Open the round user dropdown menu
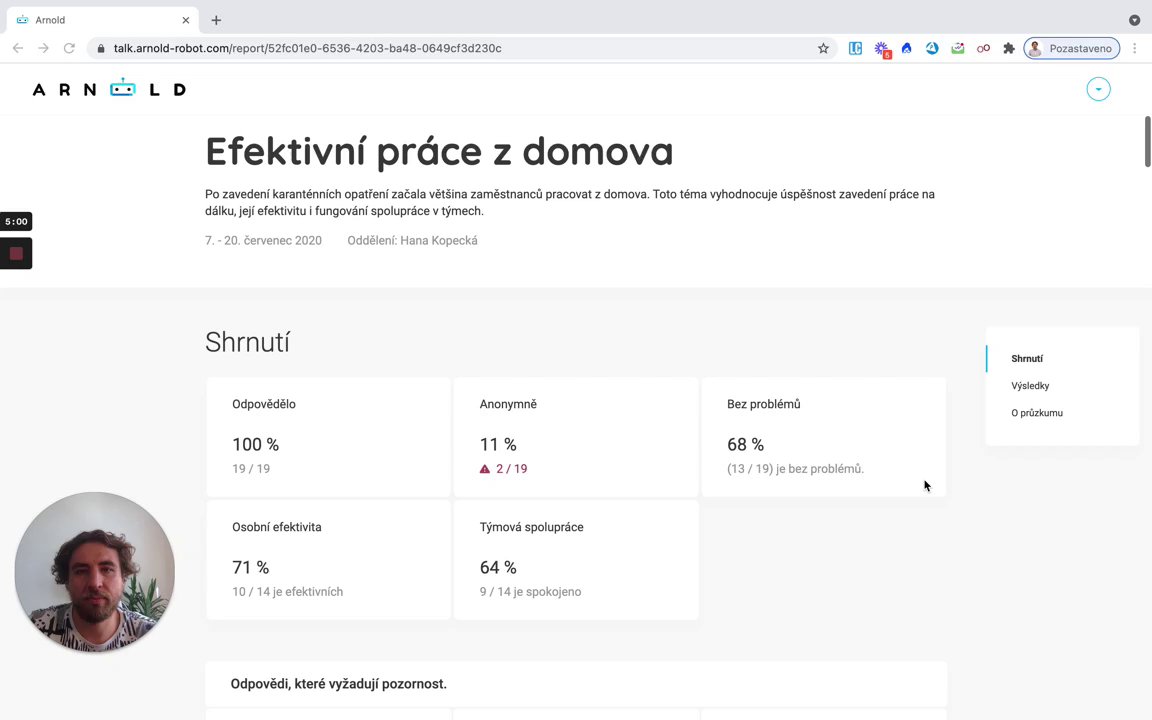 pos(1098,89)
